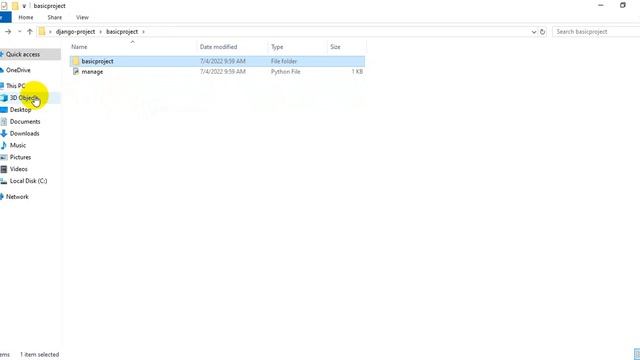The image size is (640, 360).
Task: Minimize the File Explorer window
Action: click(x=601, y=5)
